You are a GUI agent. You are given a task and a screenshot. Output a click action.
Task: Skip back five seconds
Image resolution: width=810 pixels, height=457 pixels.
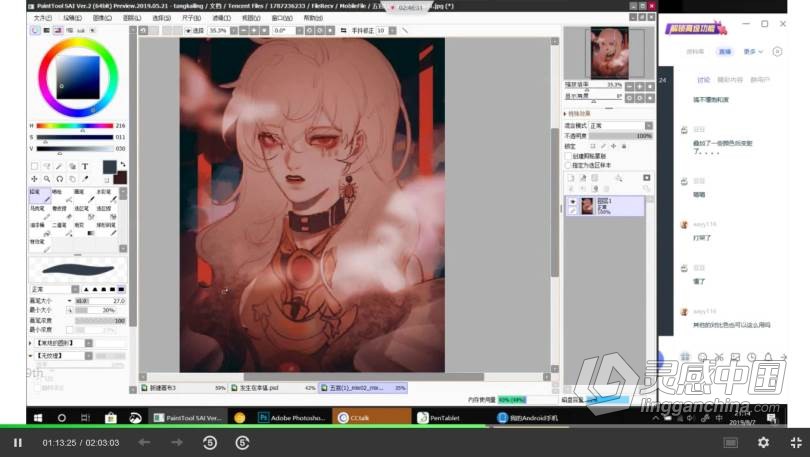210,443
